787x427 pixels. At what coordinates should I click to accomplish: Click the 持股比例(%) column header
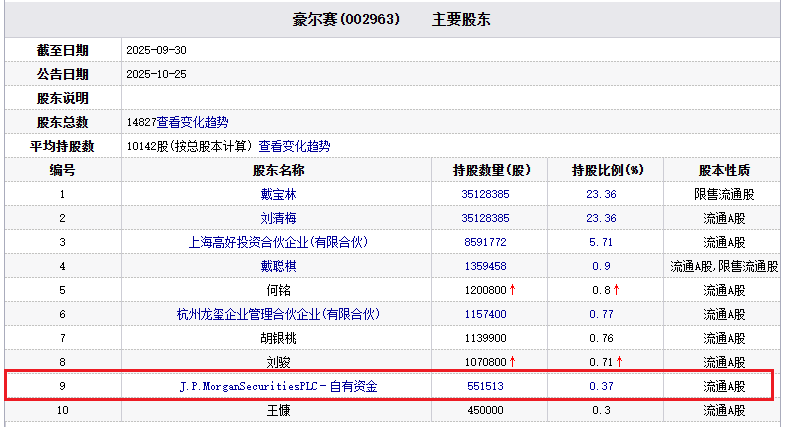[607, 170]
